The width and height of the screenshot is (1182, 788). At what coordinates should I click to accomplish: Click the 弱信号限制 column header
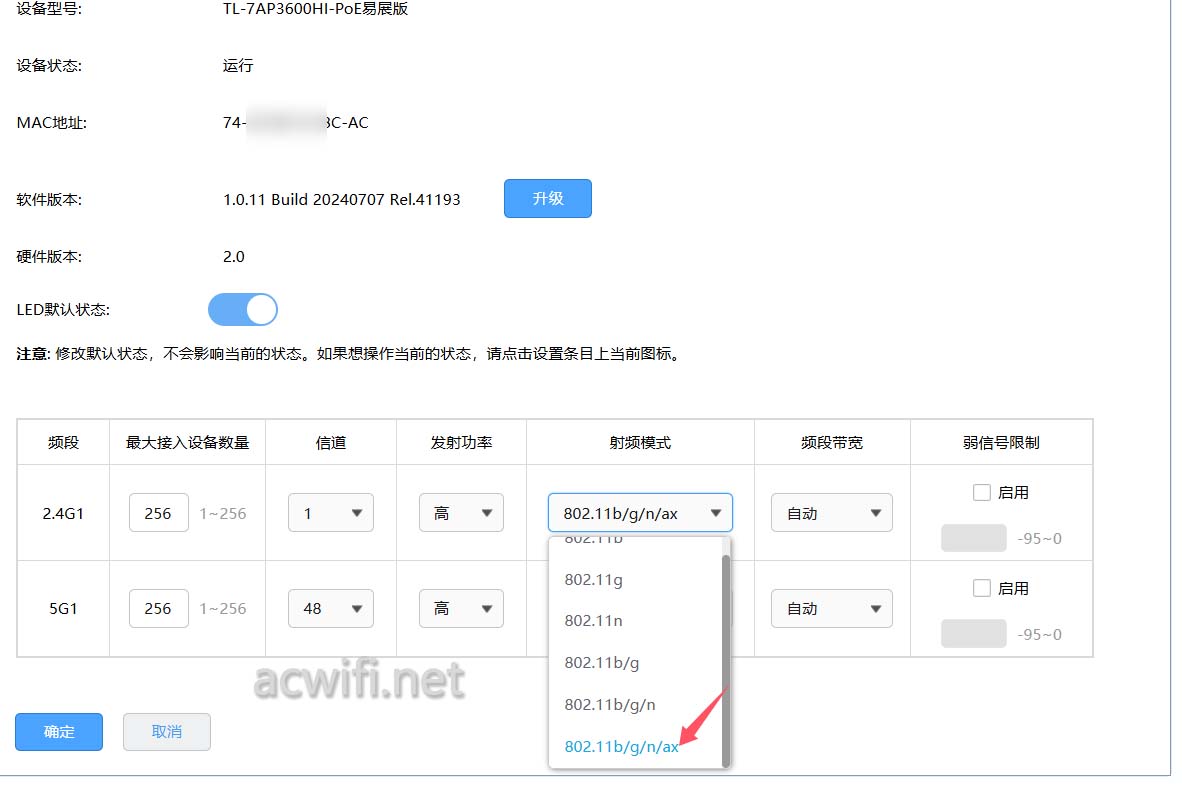pyautogui.click(x=1001, y=443)
